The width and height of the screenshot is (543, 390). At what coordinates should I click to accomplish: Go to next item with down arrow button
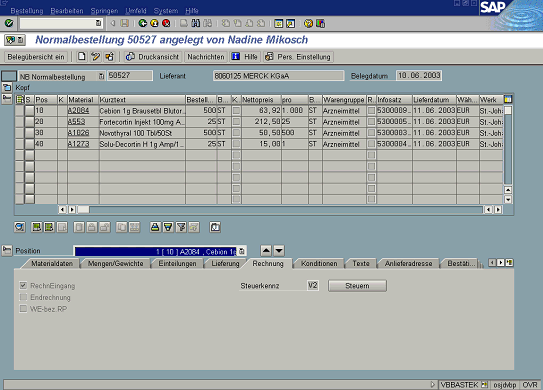tap(279, 250)
